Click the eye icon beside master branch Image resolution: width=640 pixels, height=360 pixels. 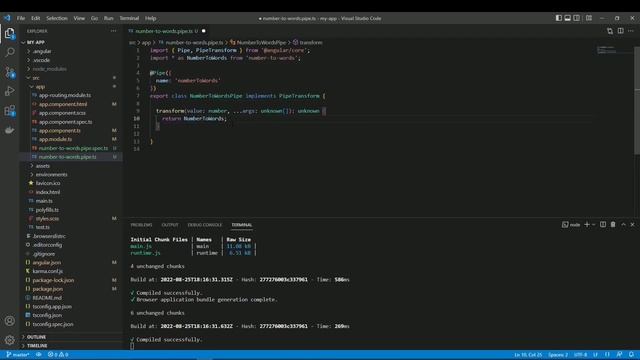pos(39,355)
